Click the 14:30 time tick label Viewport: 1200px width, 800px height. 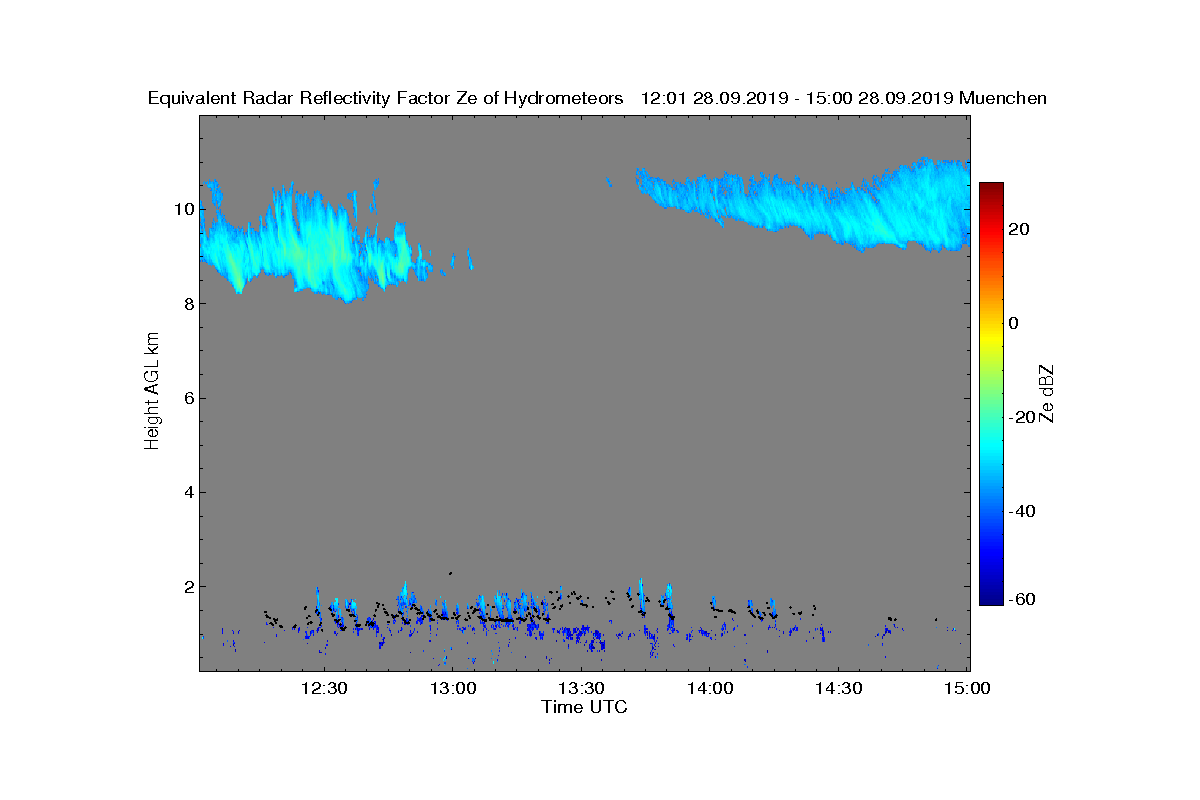point(839,689)
